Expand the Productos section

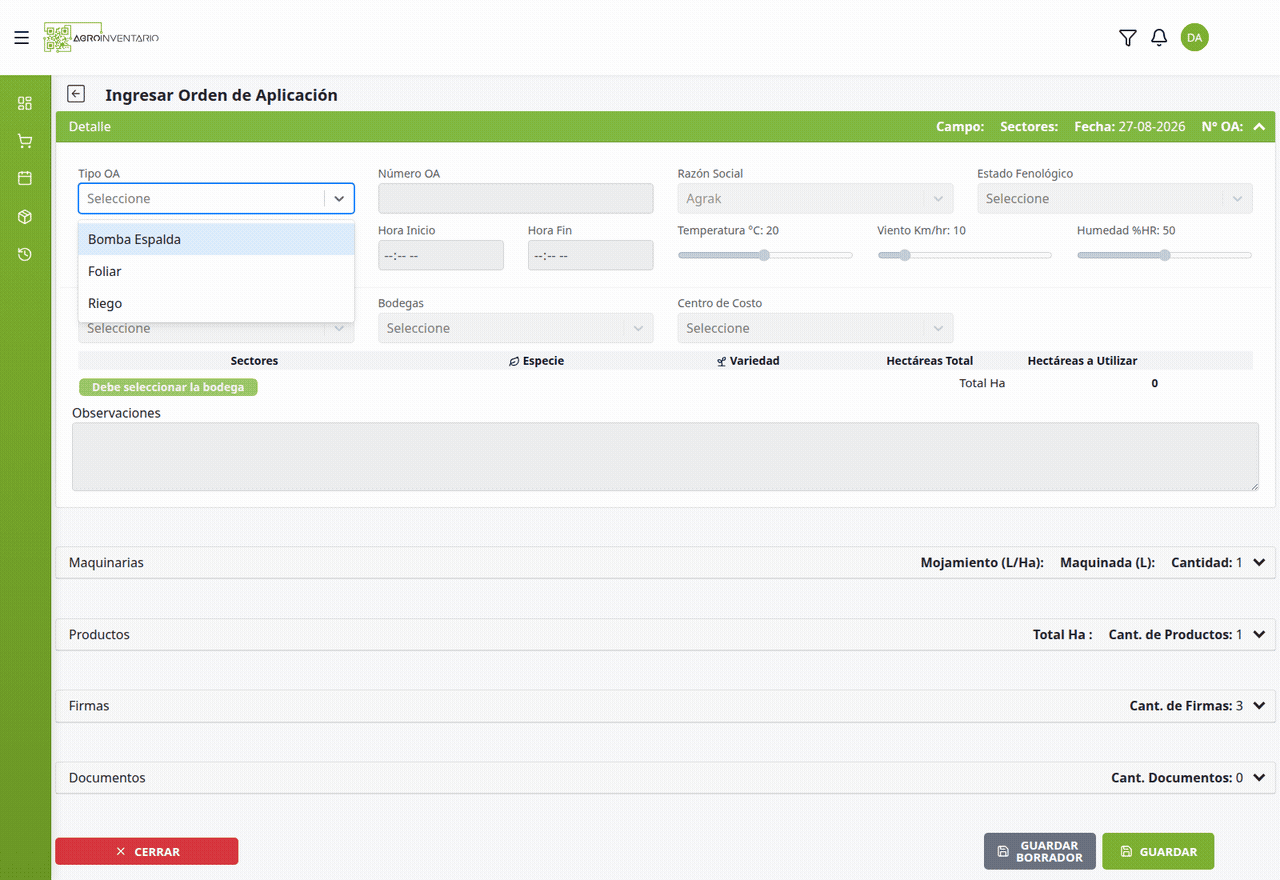click(x=665, y=635)
